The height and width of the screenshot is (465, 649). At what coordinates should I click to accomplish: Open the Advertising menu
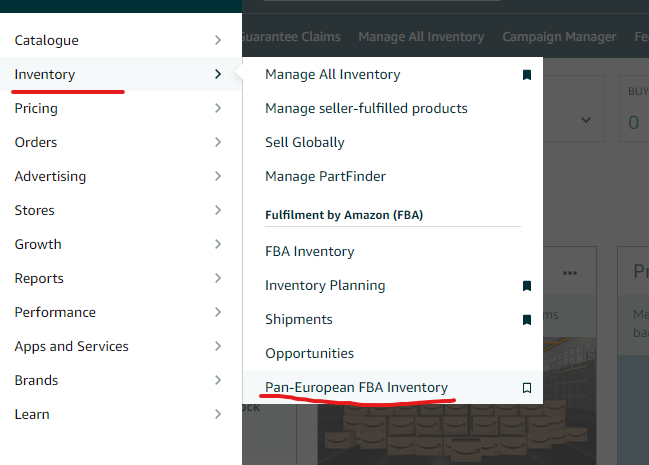[x=50, y=177]
